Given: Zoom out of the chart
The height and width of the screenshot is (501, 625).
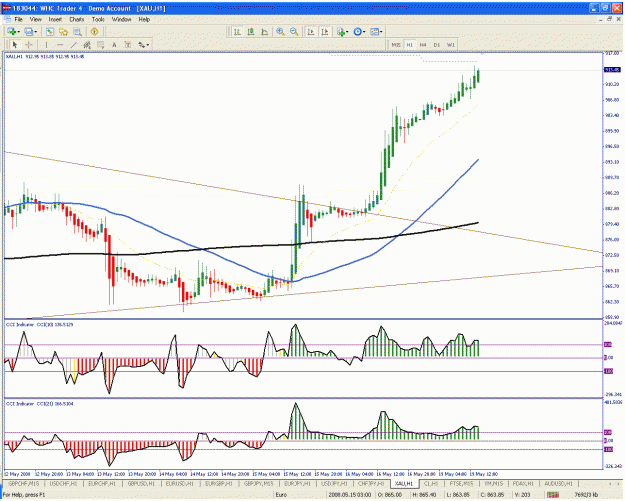Looking at the screenshot, I should [294, 31].
